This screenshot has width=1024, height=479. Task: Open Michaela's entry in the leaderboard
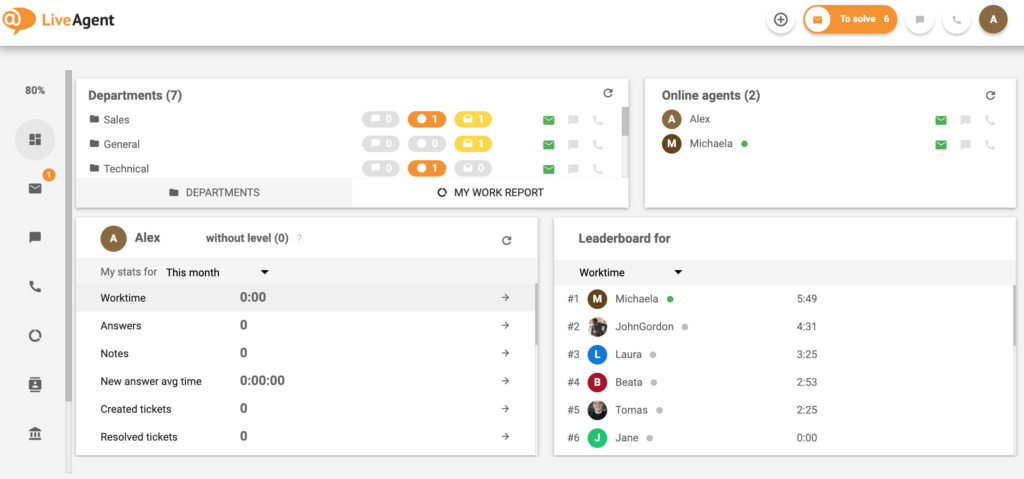636,298
